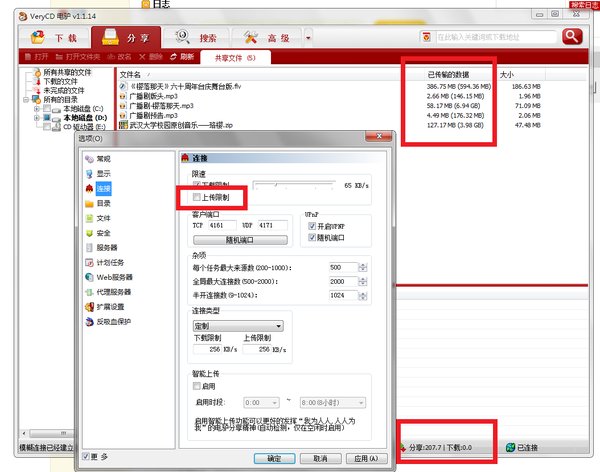
Task: Expand the 本地磁盘 (C:) node
Action: coord(37,109)
